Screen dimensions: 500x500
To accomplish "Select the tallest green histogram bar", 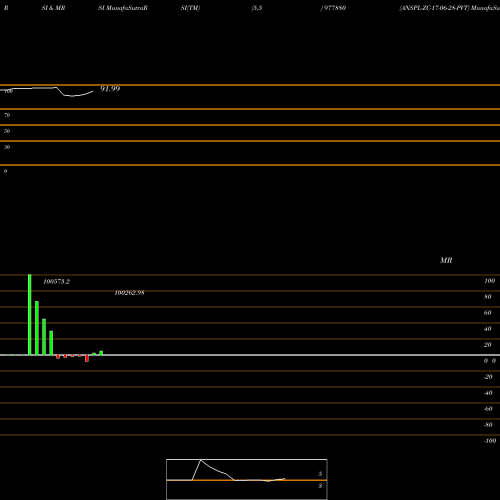I will [30, 315].
